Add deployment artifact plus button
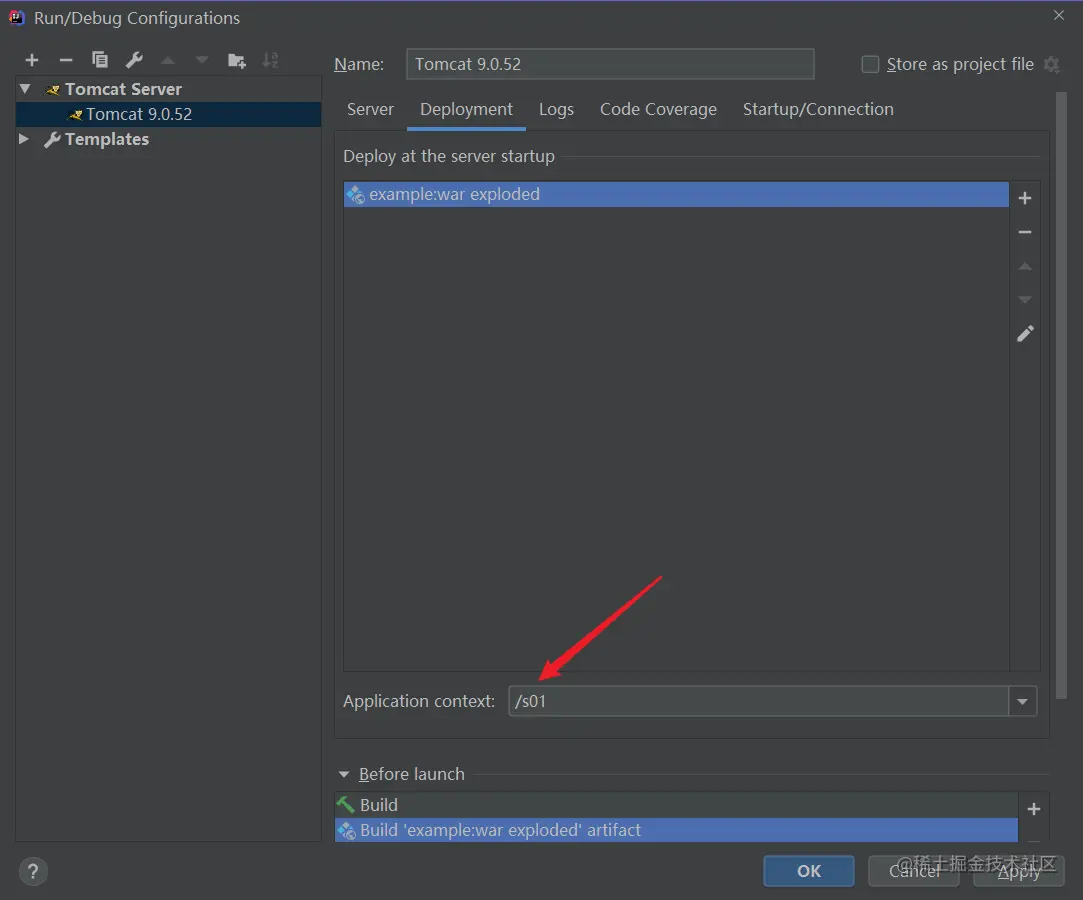 pyautogui.click(x=1025, y=198)
